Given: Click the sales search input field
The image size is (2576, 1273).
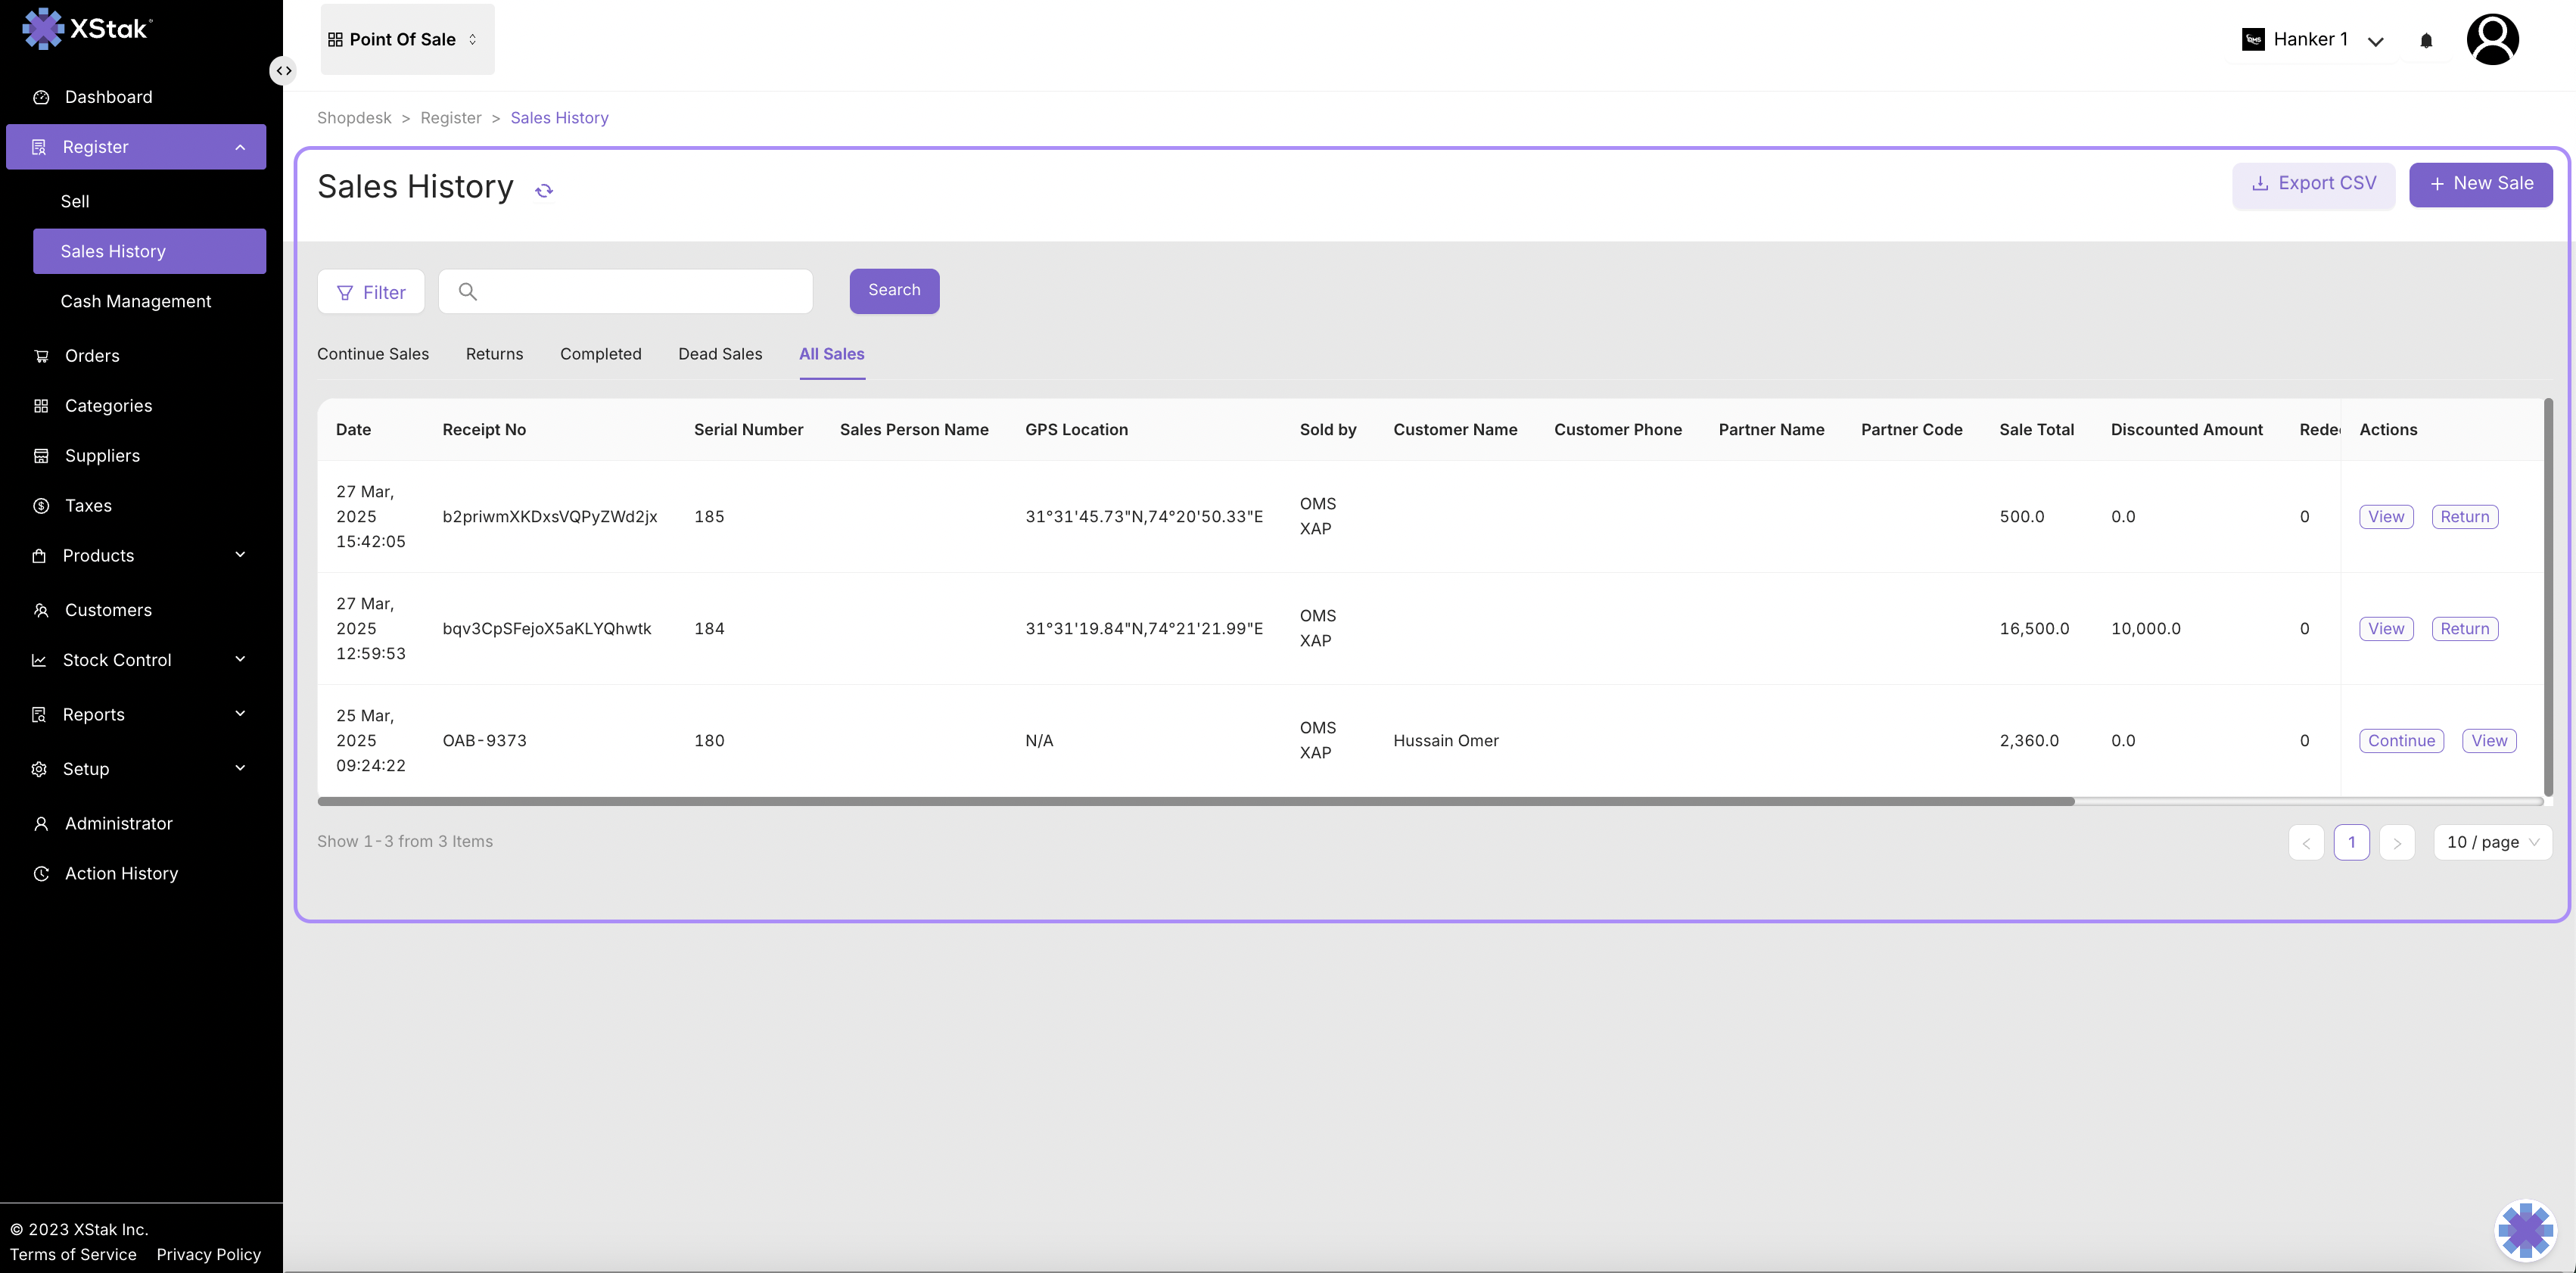Looking at the screenshot, I should (640, 291).
